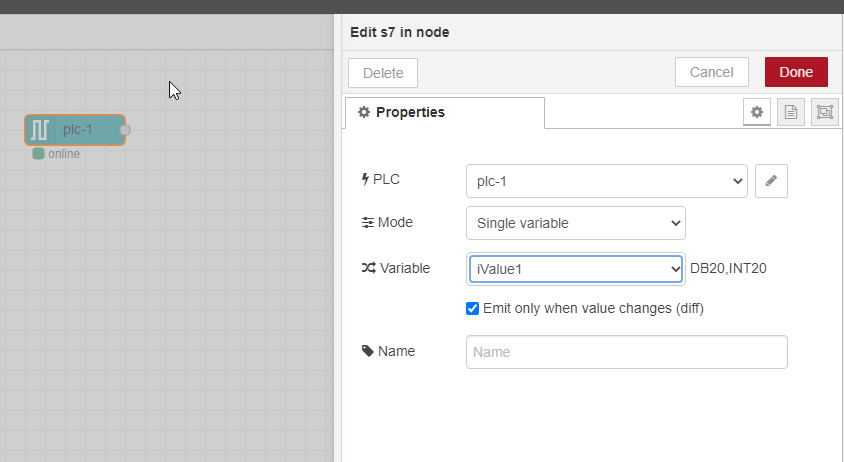
Task: Open the Mode dropdown Single variable
Action: pos(575,223)
